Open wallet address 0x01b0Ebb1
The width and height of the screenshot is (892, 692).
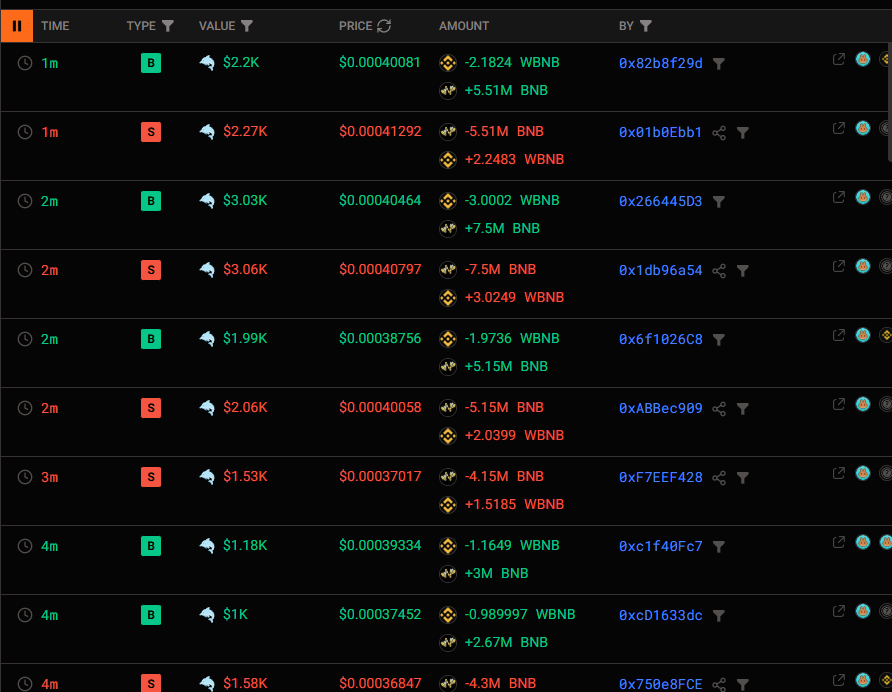(x=660, y=132)
